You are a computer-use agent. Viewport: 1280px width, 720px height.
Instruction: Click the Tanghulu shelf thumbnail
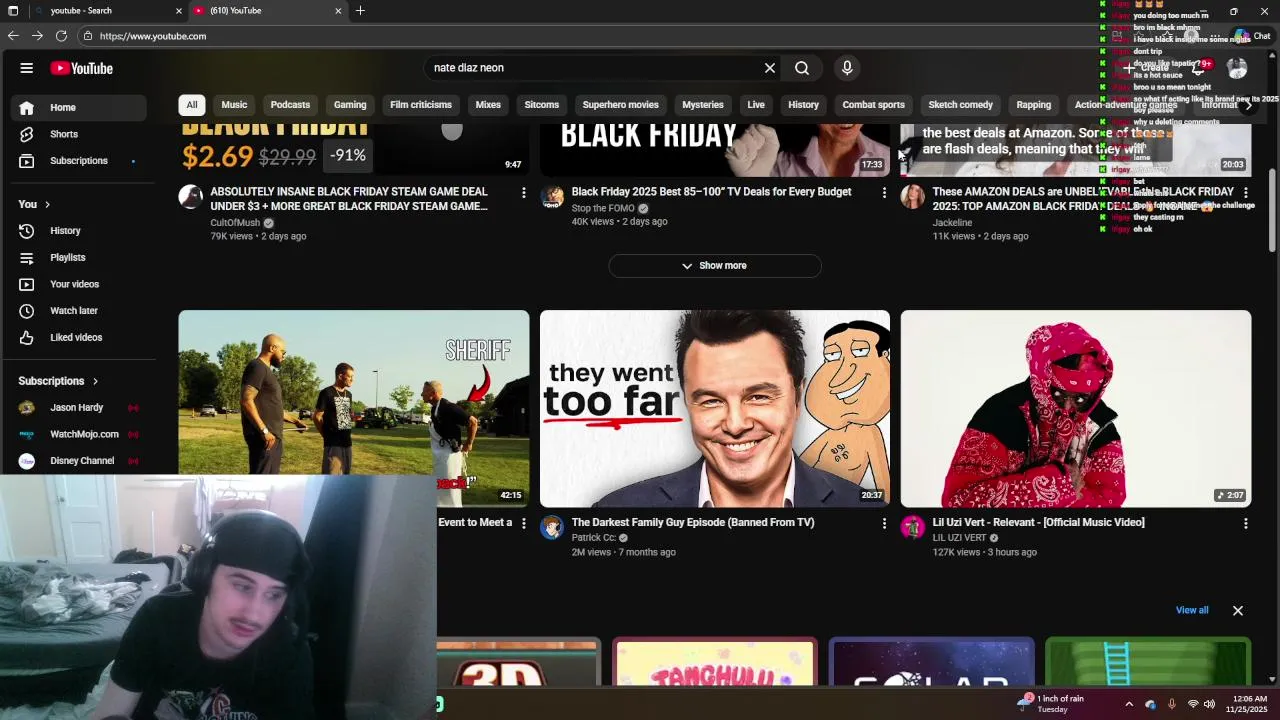coord(714,662)
